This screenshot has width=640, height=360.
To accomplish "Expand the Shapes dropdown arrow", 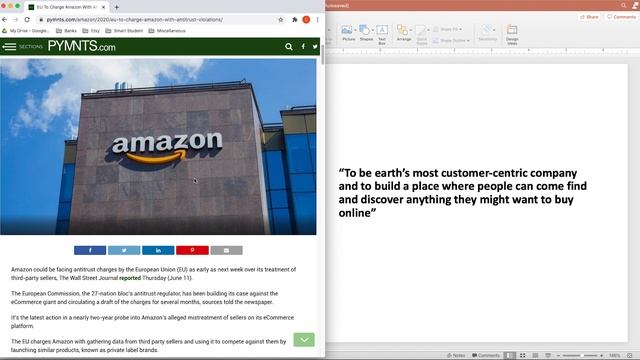I will (373, 30).
